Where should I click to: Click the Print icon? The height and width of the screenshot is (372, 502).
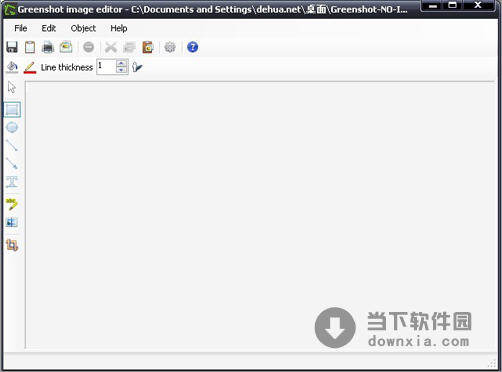pos(48,47)
